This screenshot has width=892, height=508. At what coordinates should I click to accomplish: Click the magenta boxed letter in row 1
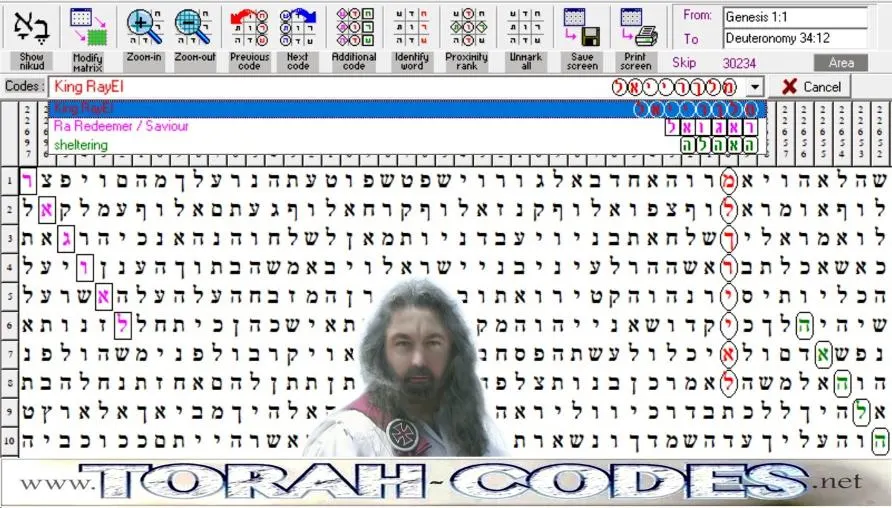pyautogui.click(x=27, y=181)
